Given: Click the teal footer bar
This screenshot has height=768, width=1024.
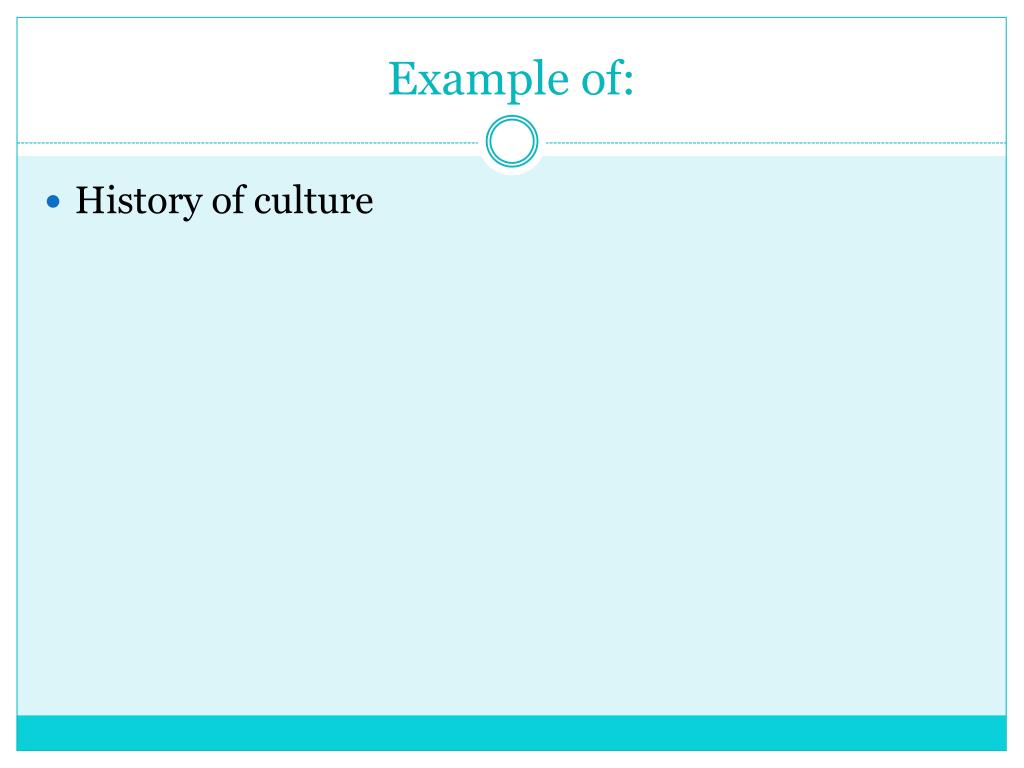Looking at the screenshot, I should click(x=511, y=733).
